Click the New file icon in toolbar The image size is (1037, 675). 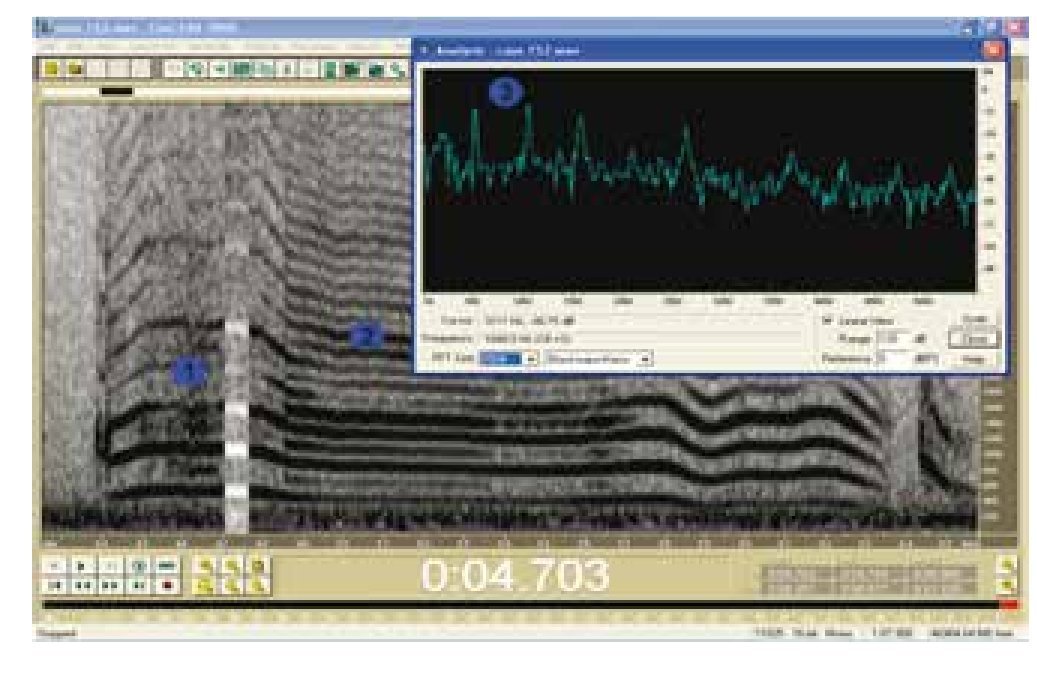click(x=50, y=70)
